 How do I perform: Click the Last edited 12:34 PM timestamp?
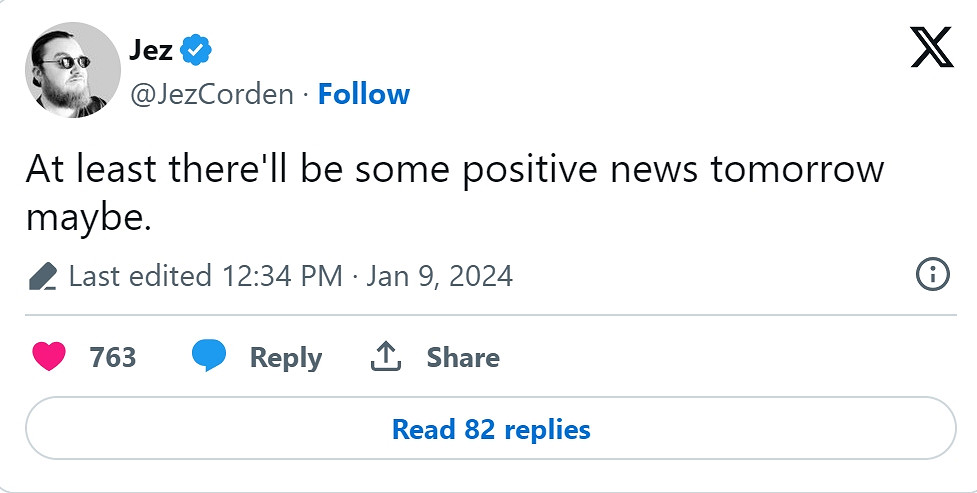click(x=205, y=276)
